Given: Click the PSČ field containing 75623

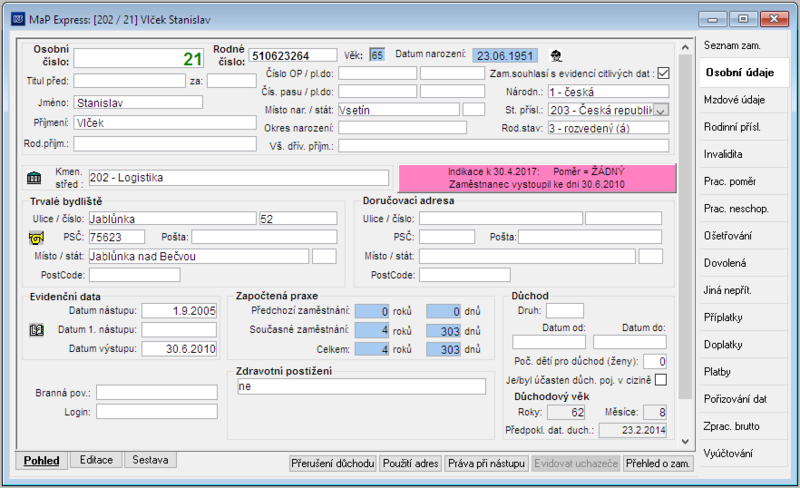Looking at the screenshot, I should (117, 237).
